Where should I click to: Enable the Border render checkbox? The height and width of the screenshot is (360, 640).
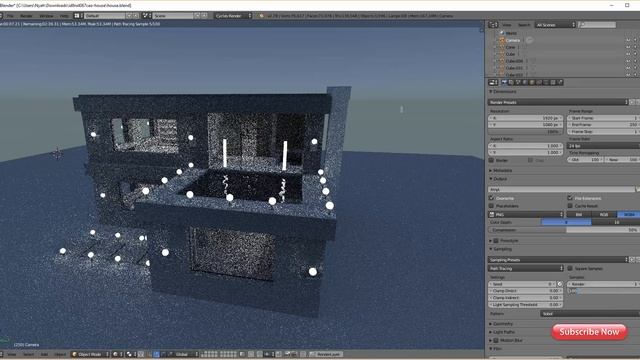[x=491, y=160]
